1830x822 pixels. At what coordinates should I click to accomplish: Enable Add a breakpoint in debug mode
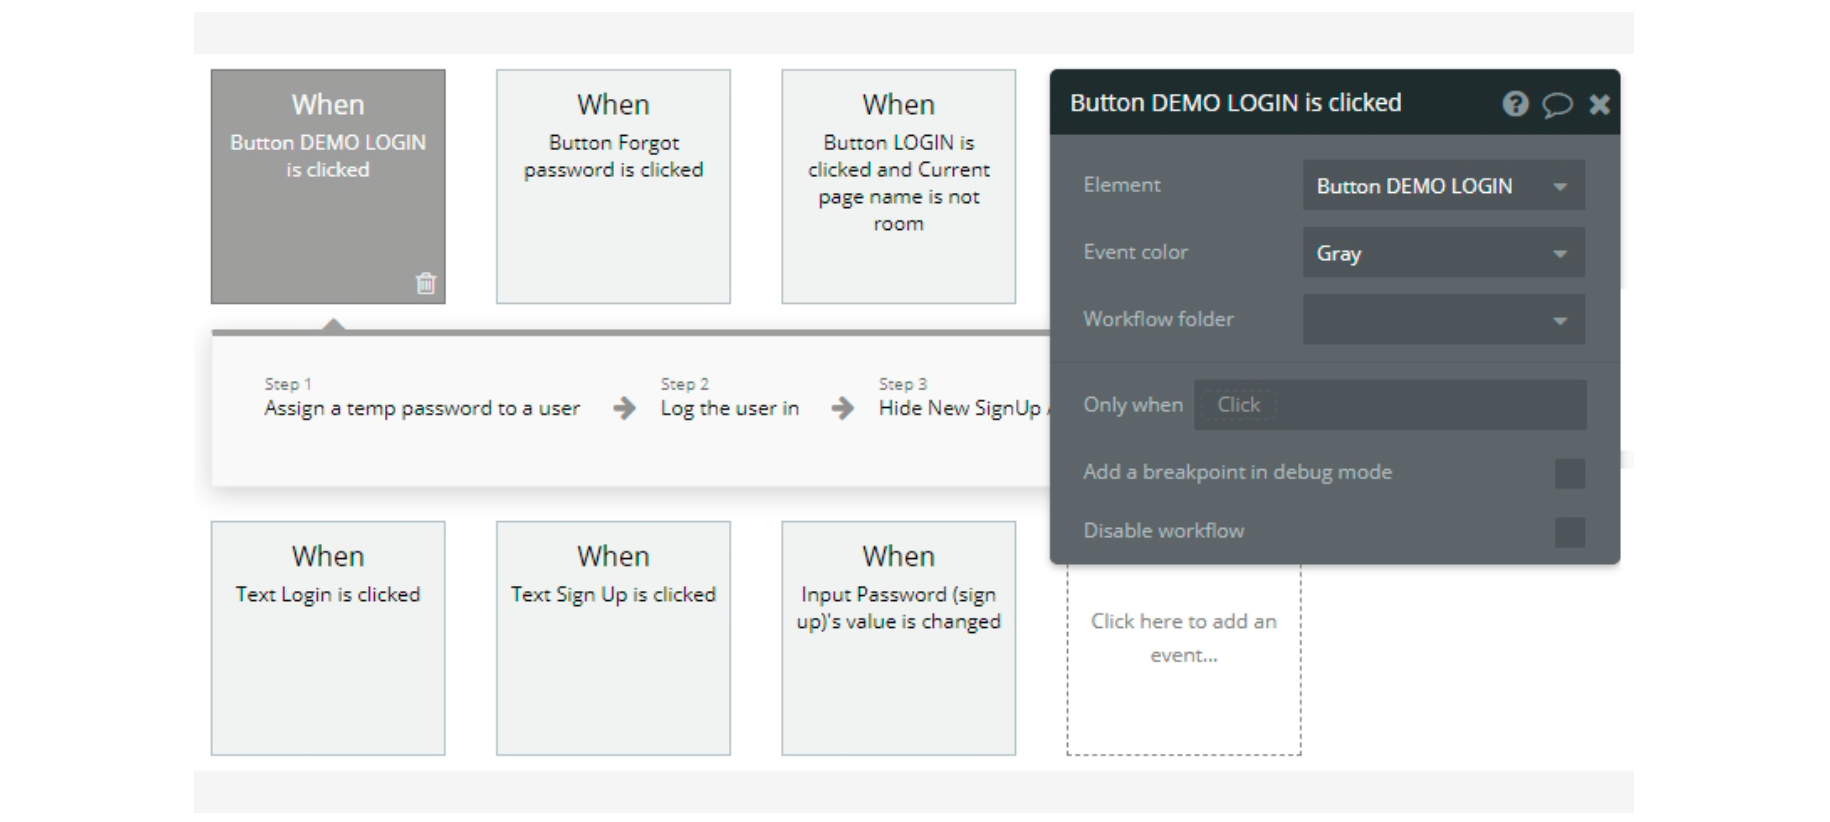[1569, 473]
